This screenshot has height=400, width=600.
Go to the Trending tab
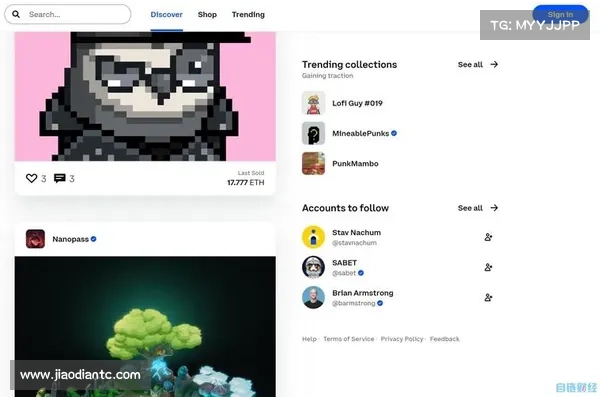(x=248, y=15)
